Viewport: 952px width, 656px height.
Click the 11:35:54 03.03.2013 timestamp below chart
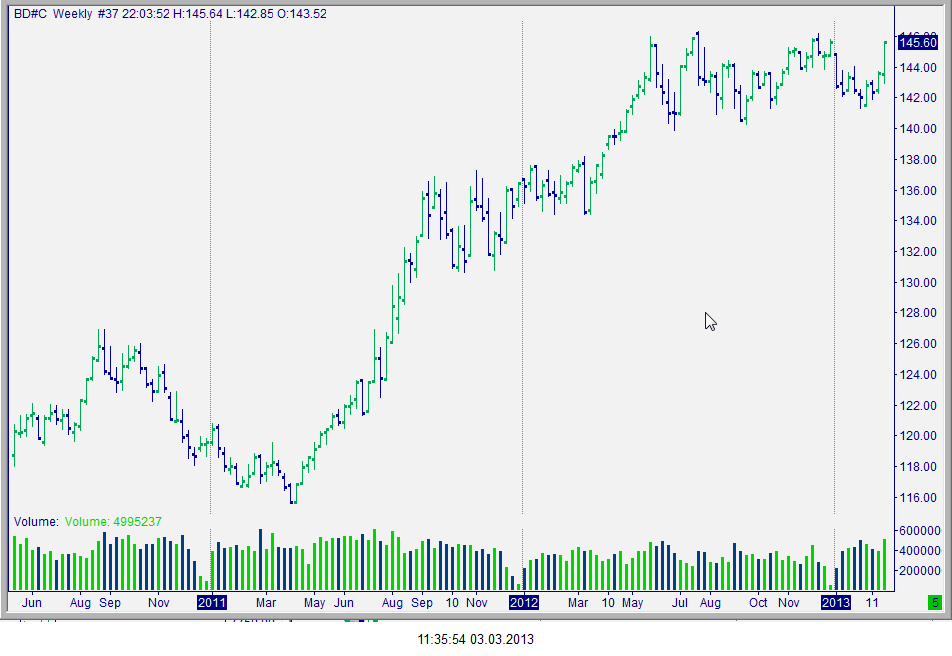point(475,640)
